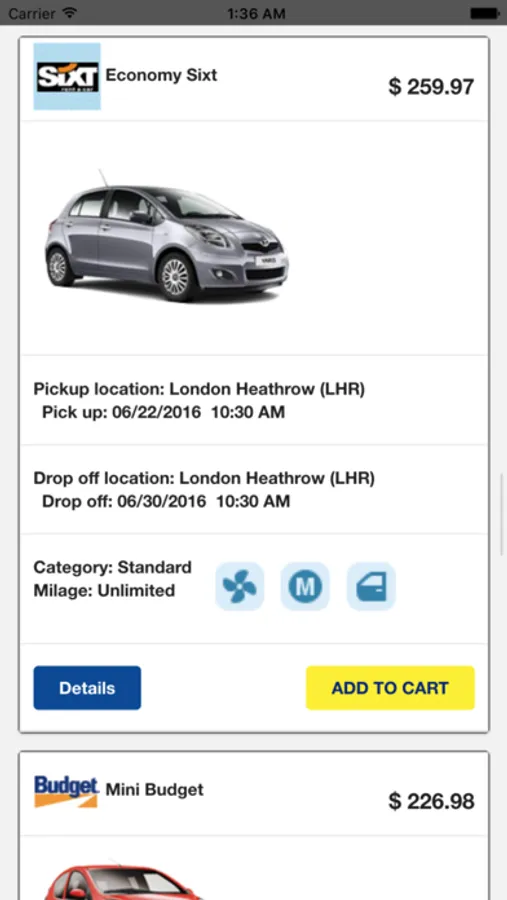Tap the Sixt rent a car logo

click(67, 76)
